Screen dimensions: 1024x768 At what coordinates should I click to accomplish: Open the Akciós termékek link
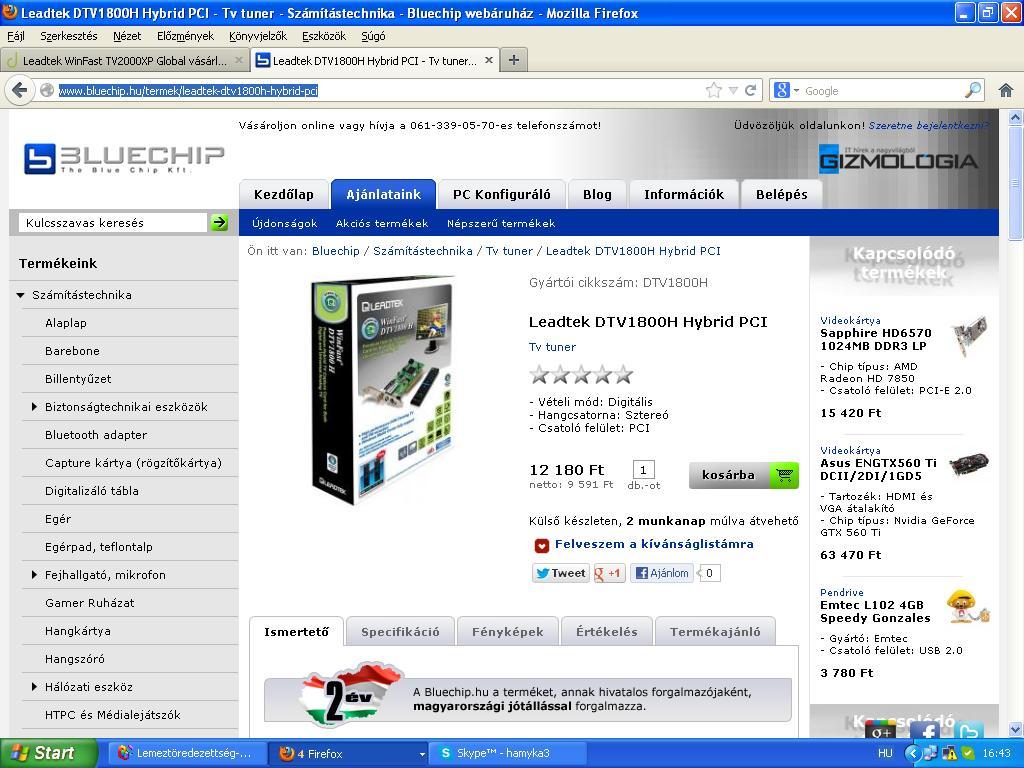coord(382,223)
